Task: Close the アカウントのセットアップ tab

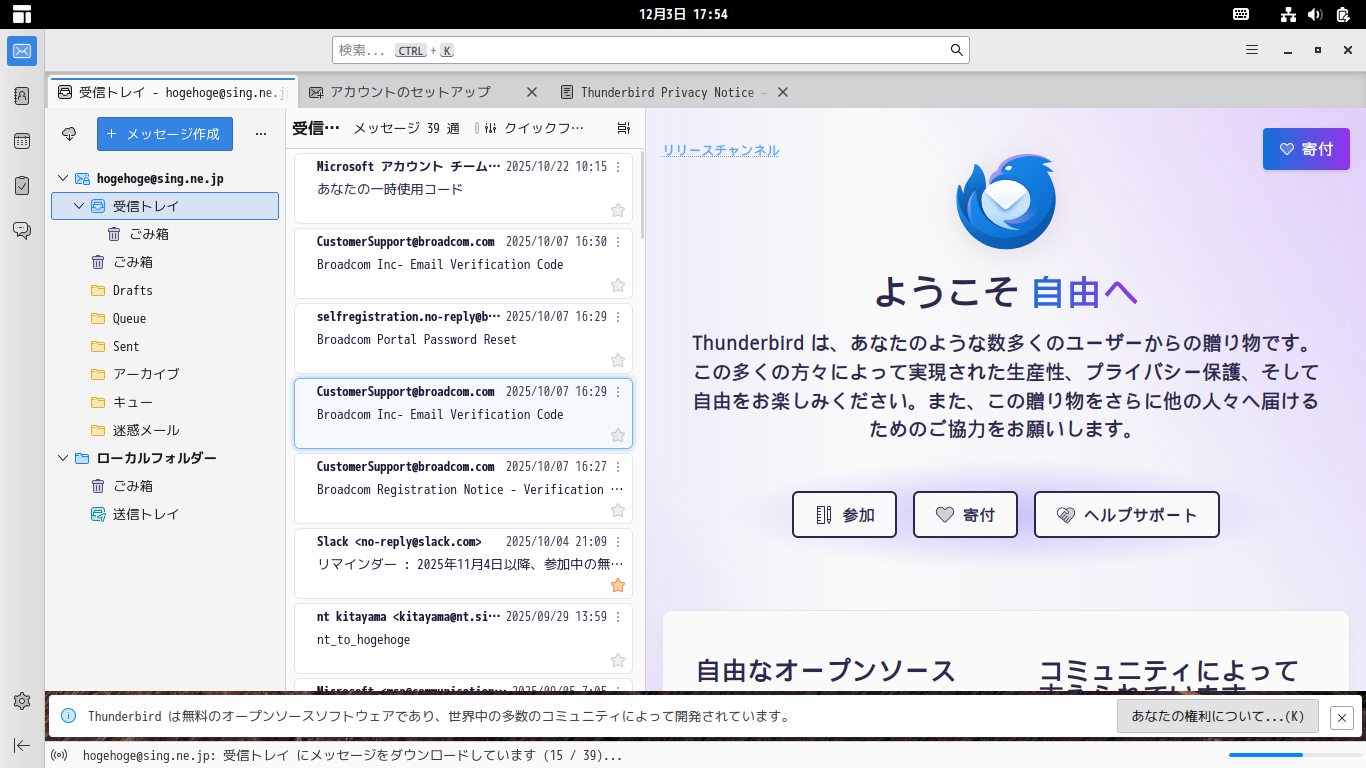Action: (x=532, y=92)
